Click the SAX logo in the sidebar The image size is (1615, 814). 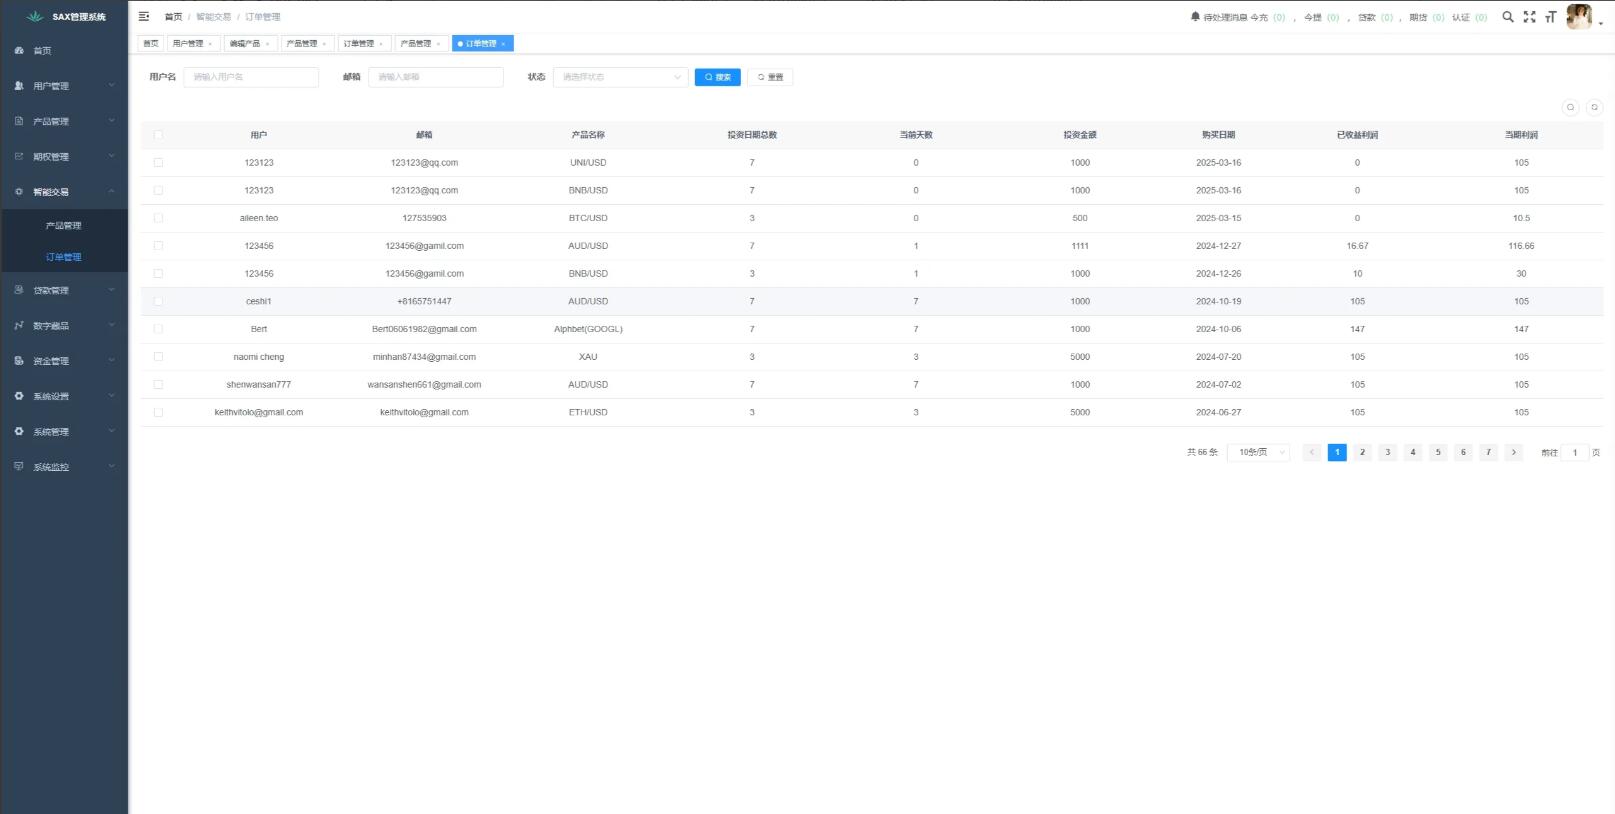pos(36,17)
